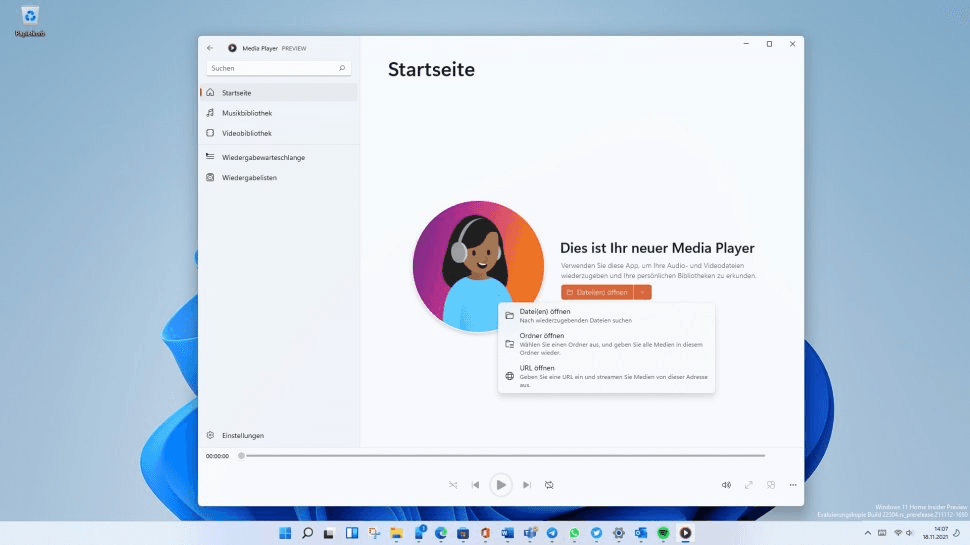
Task: Open Einstellungen settings
Action: 278,436
